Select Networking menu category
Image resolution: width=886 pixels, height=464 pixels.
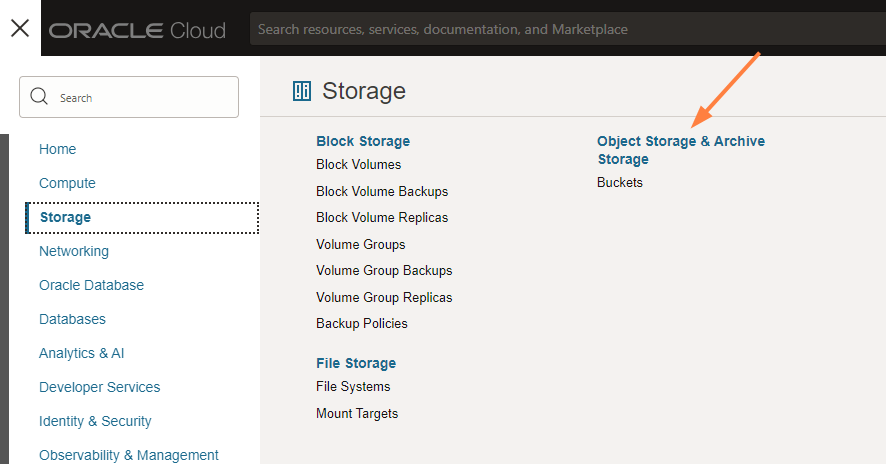(74, 251)
